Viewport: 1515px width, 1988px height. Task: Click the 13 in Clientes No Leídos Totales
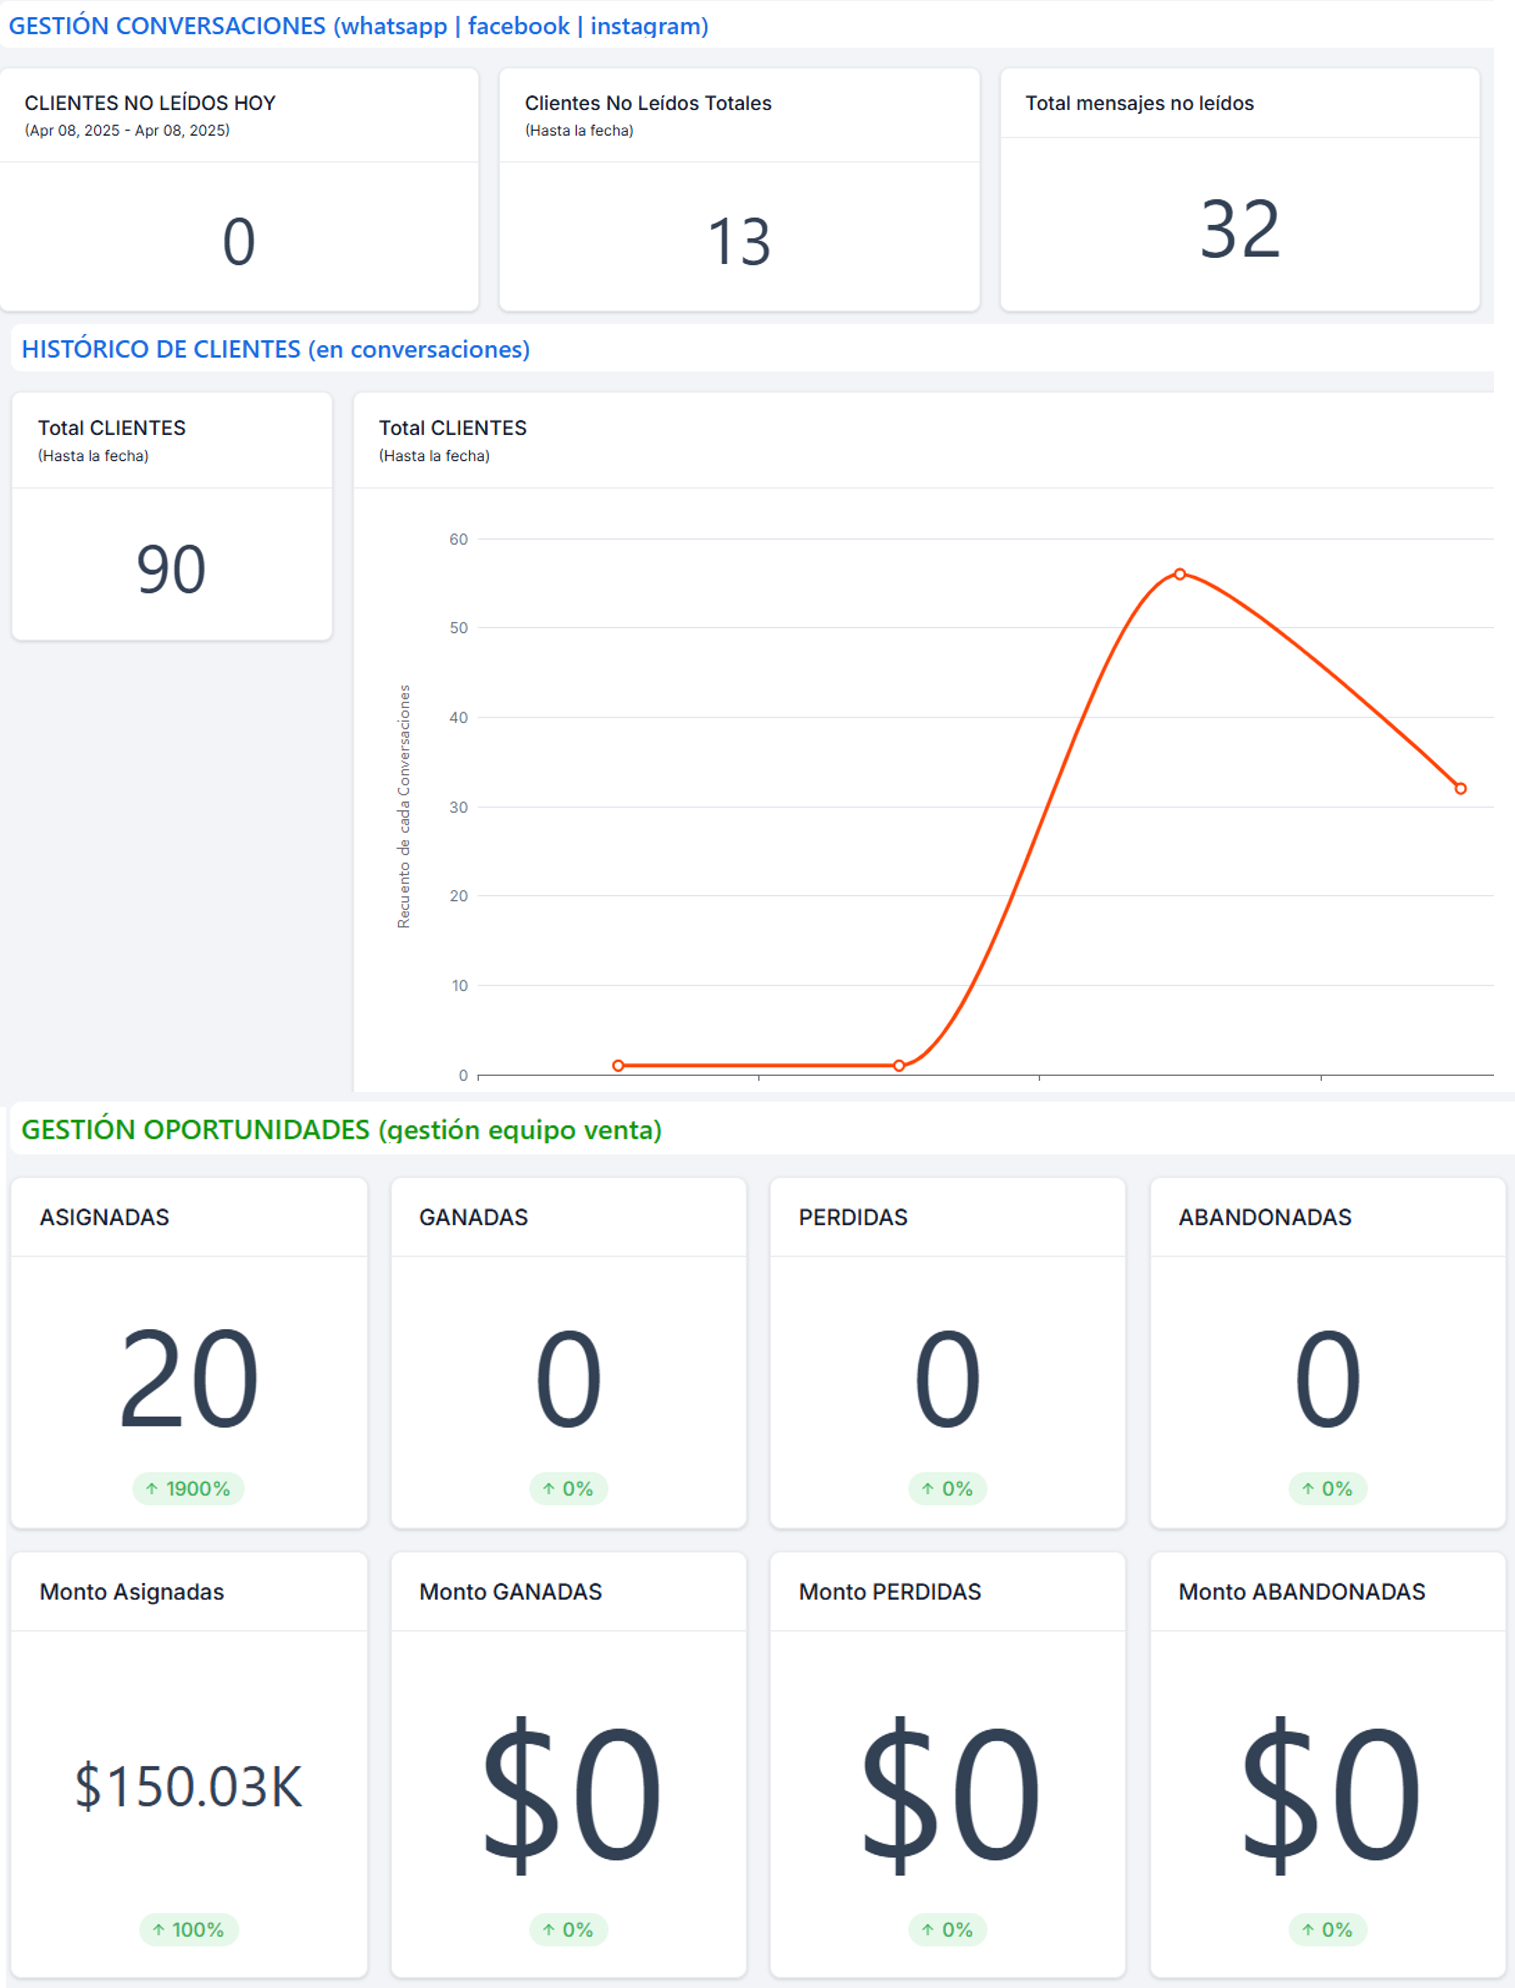point(739,242)
